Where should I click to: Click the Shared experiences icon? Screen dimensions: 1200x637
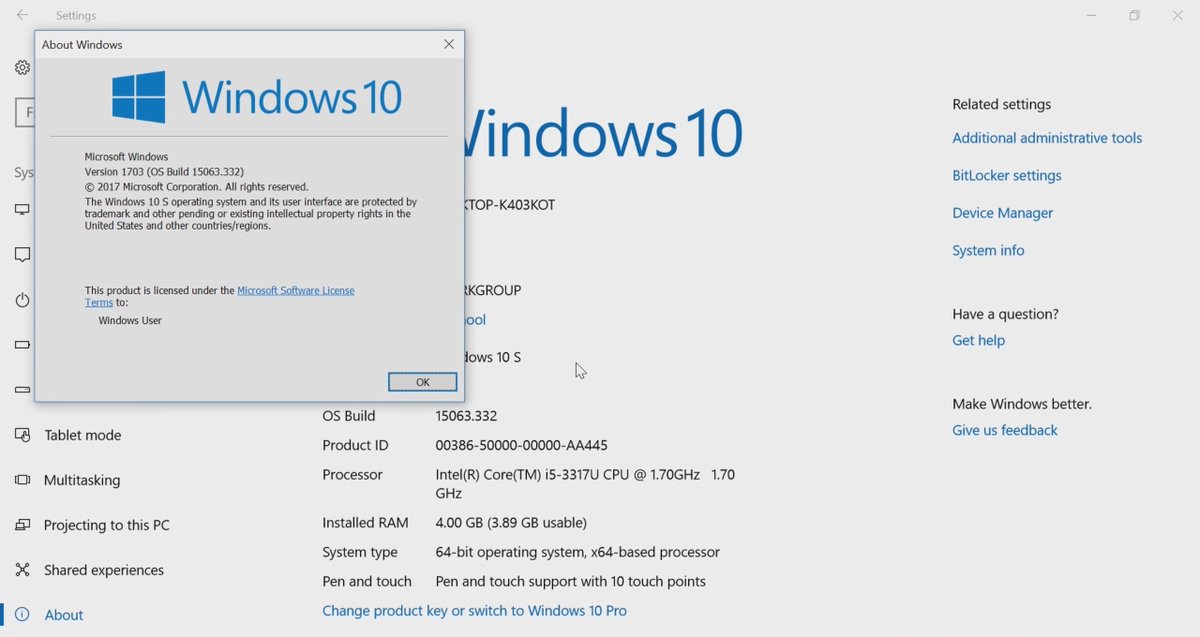(22, 570)
